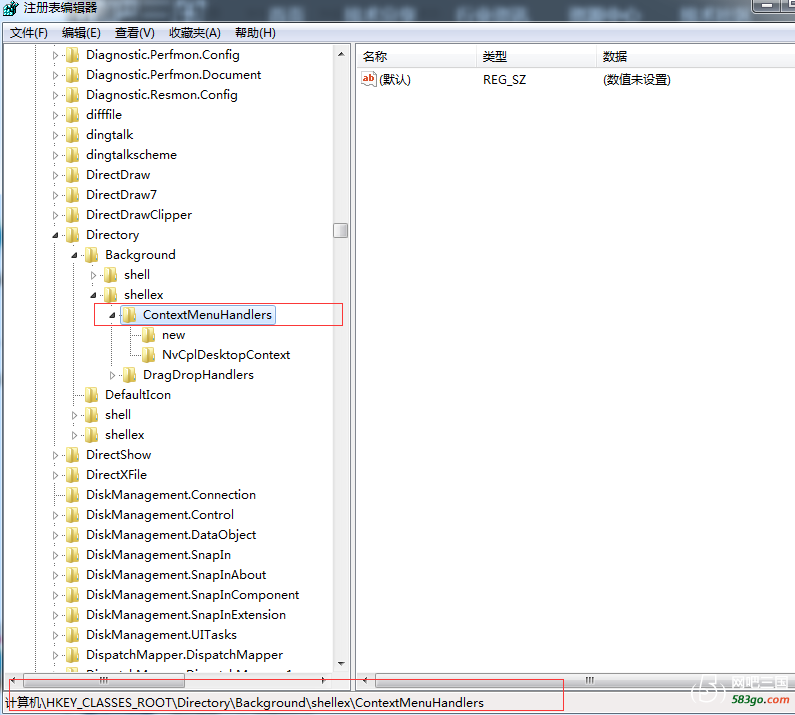This screenshot has height=715, width=795.
Task: Click the tree pane vertical scrollbar thumb
Action: (341, 230)
